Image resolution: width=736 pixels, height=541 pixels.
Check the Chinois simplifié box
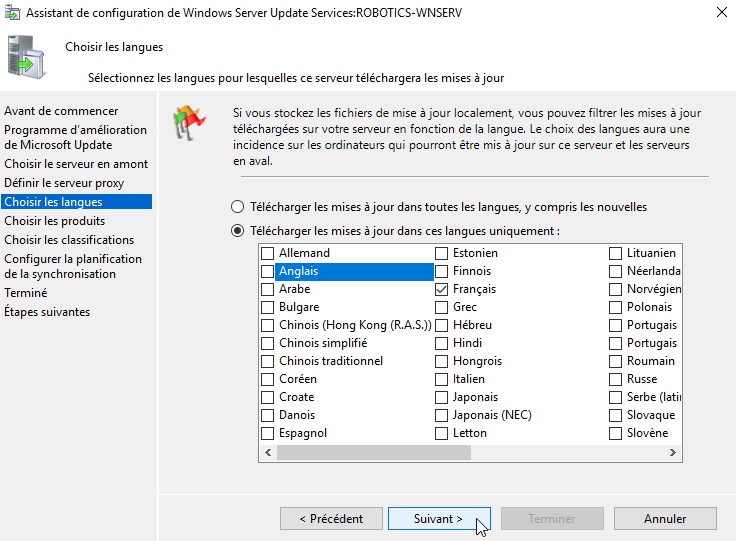(268, 343)
